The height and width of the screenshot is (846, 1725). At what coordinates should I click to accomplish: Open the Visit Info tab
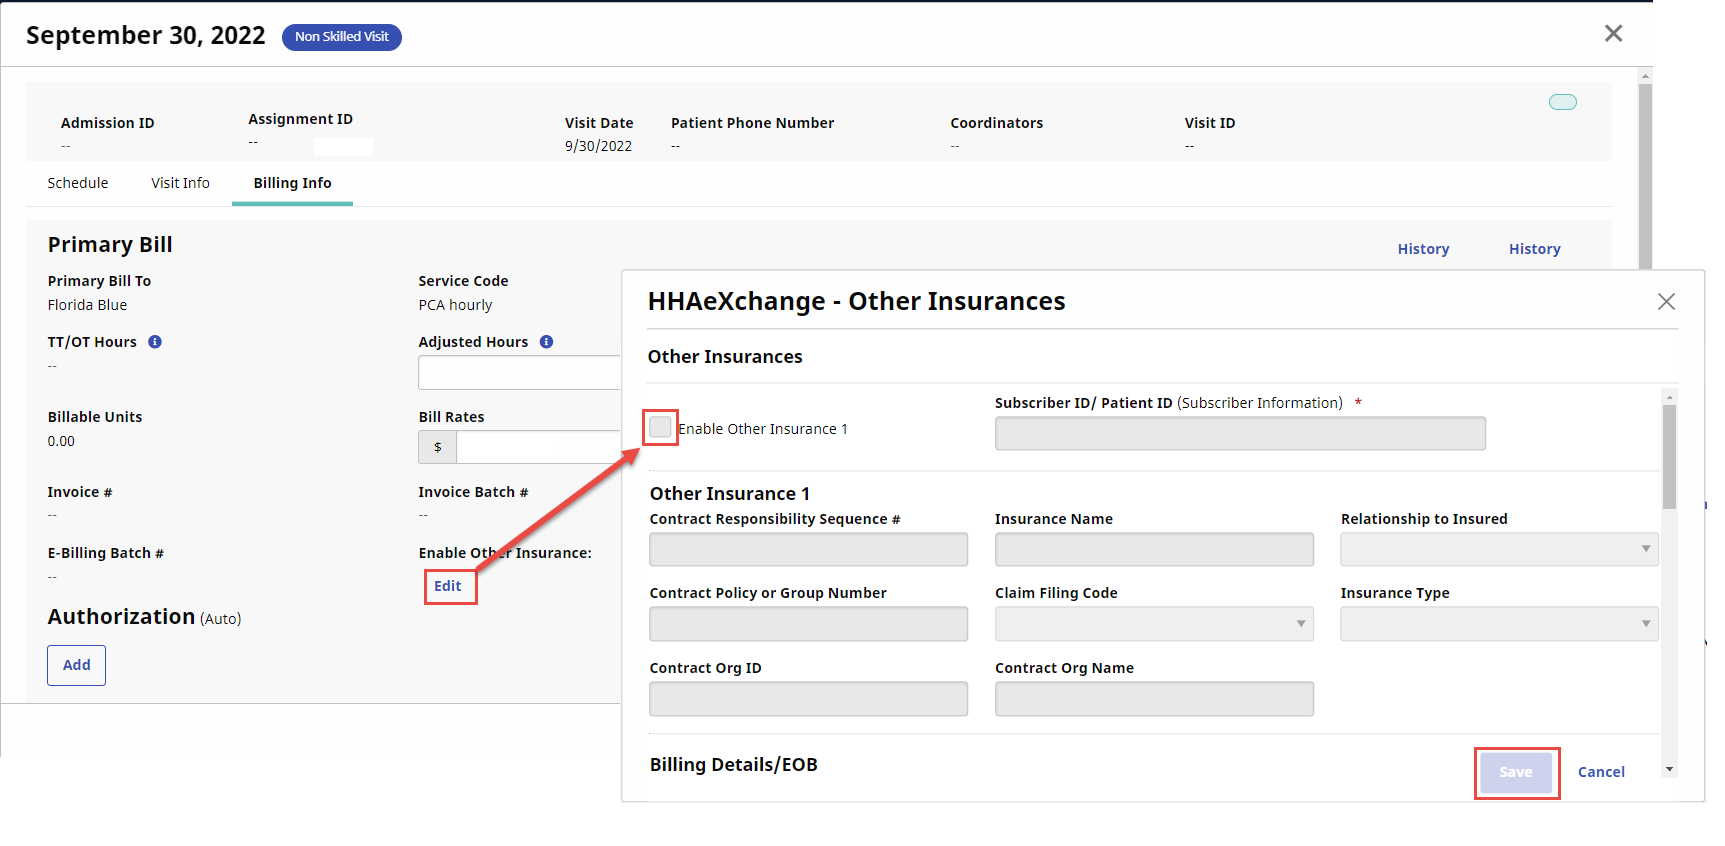(x=181, y=183)
